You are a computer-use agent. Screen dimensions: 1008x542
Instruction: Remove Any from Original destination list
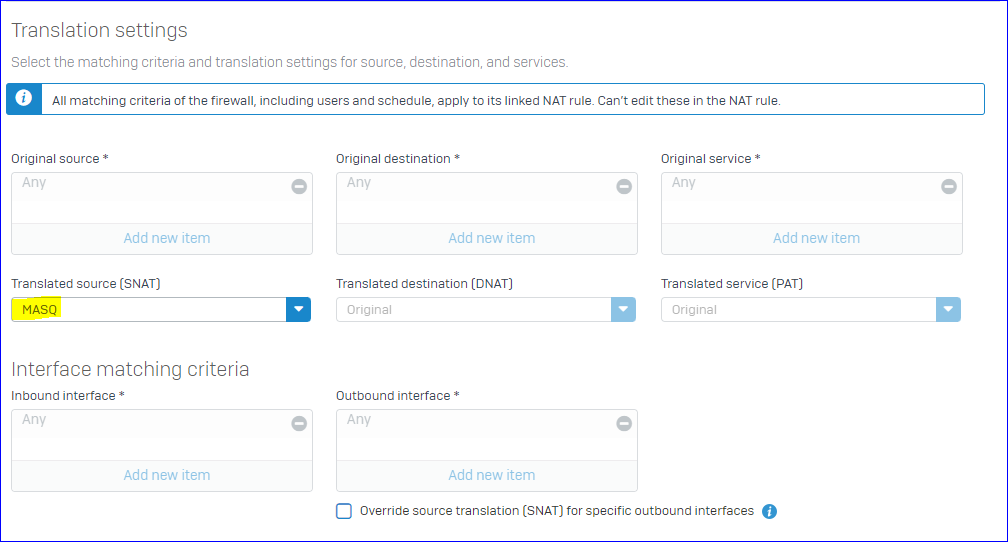coord(624,186)
